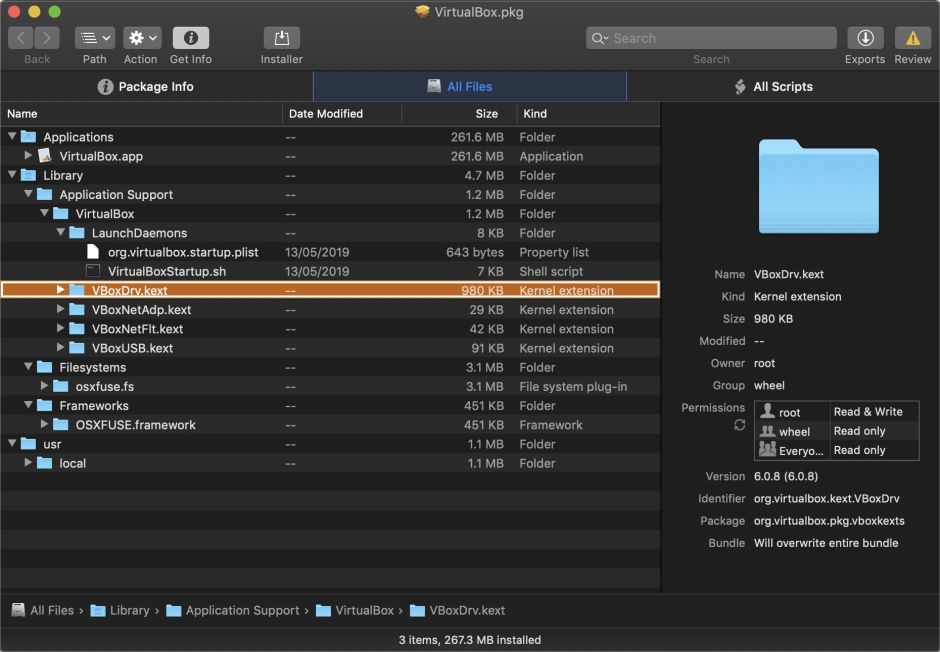Collapse the Applications folder

coord(10,137)
